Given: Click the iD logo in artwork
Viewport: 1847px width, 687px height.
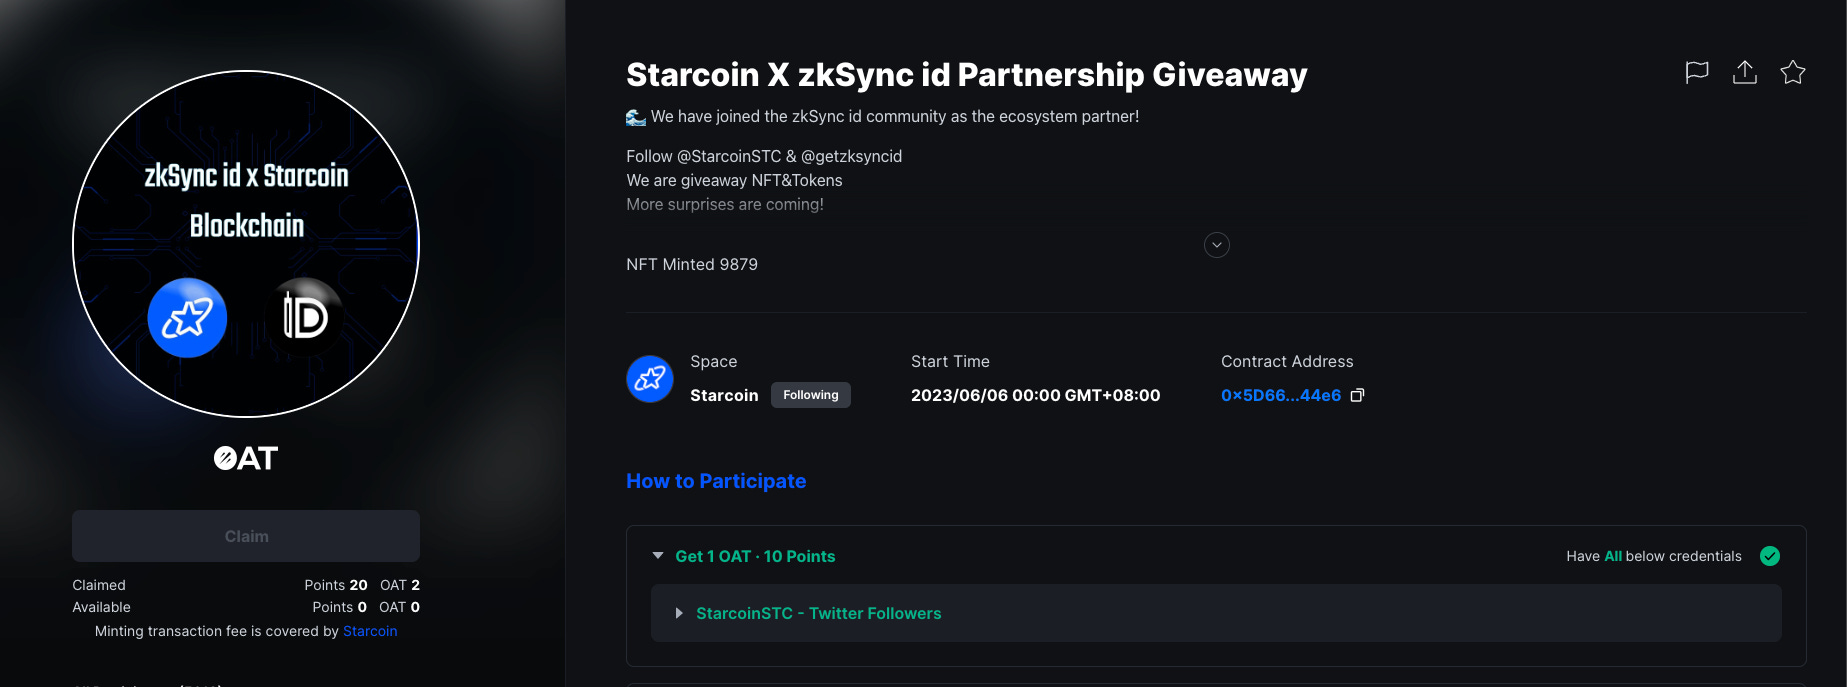Looking at the screenshot, I should (x=305, y=318).
